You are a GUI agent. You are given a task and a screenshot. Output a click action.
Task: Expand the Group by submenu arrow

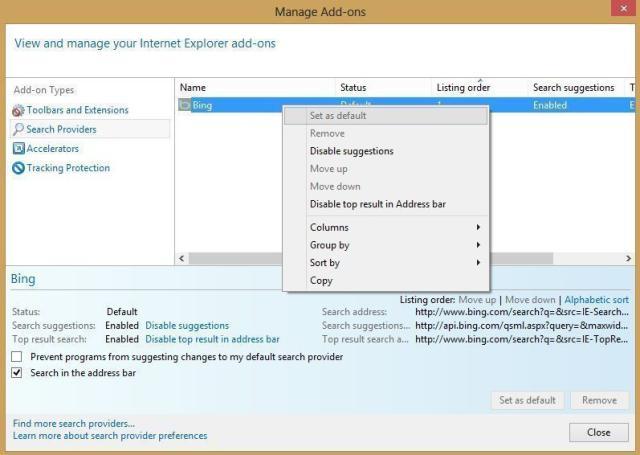[x=478, y=245]
